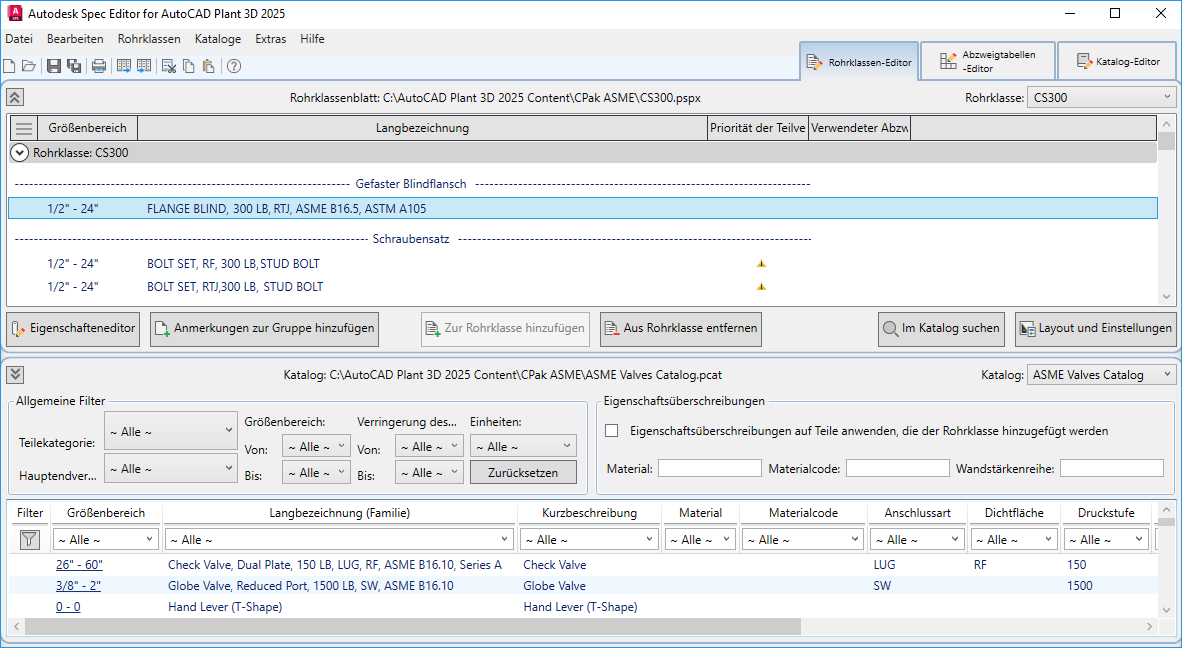
Task: Click into the Wandstärkenreihe field
Action: click(1112, 468)
